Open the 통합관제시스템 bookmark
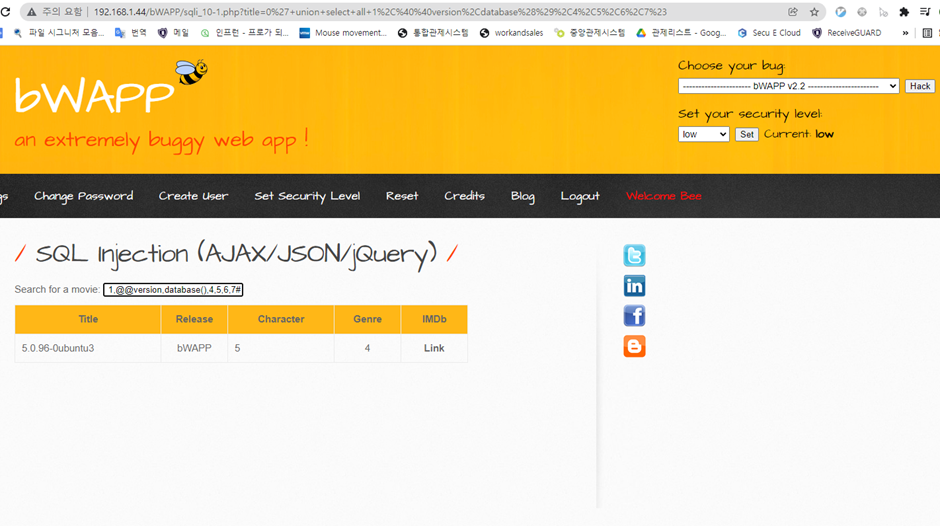 tap(433, 33)
